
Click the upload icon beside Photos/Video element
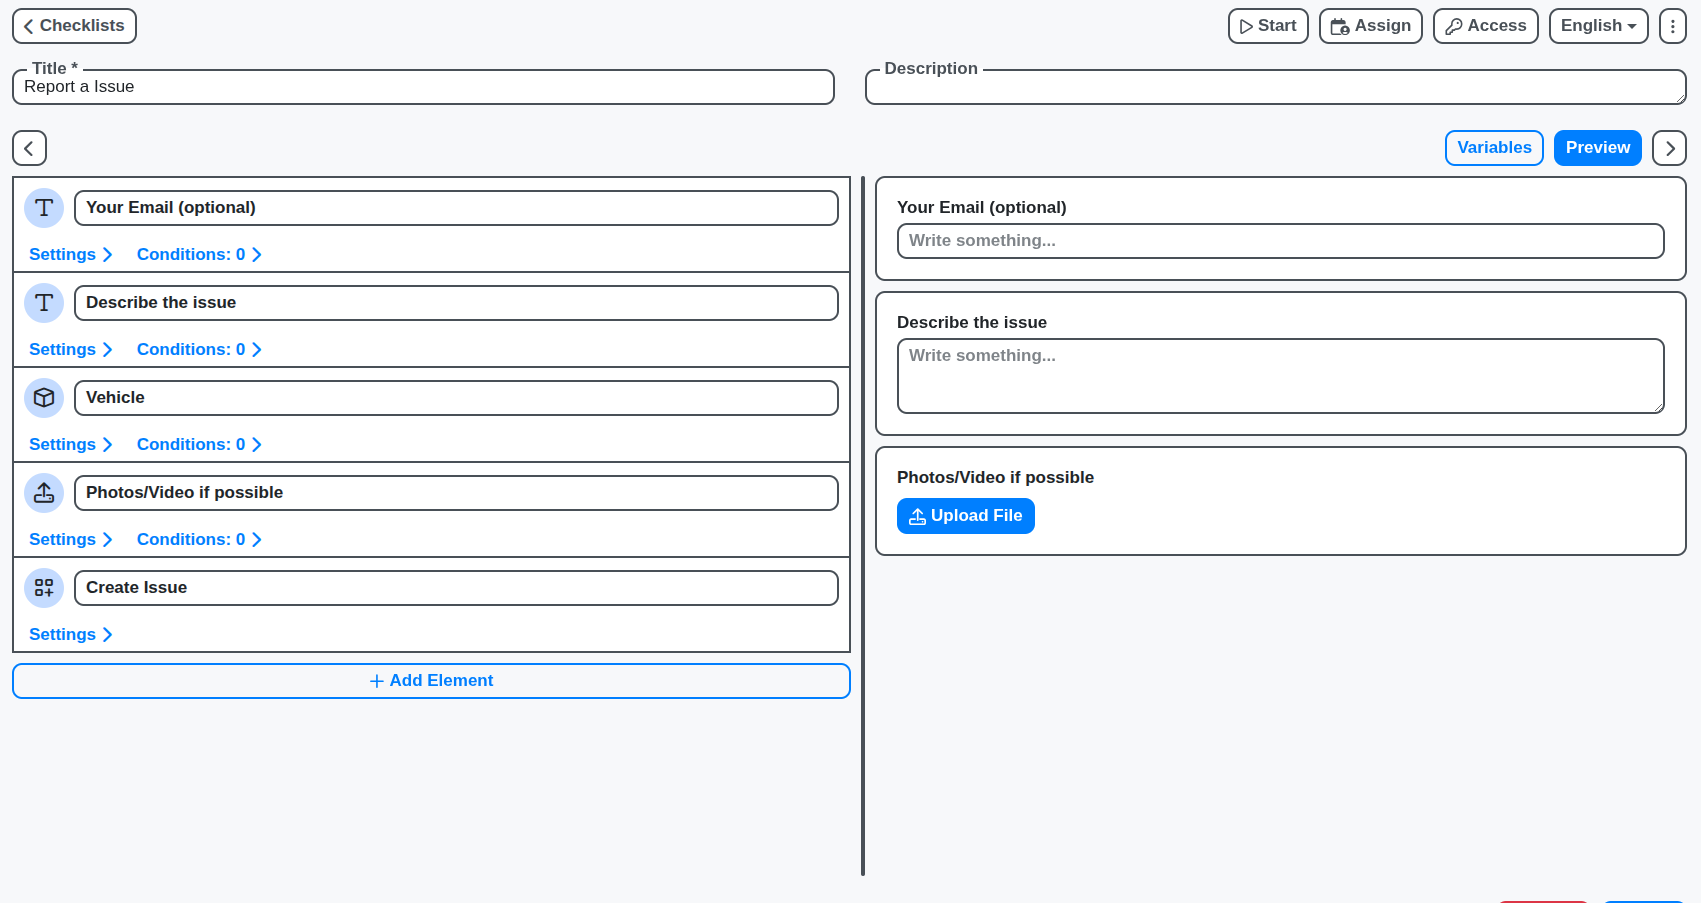click(44, 493)
